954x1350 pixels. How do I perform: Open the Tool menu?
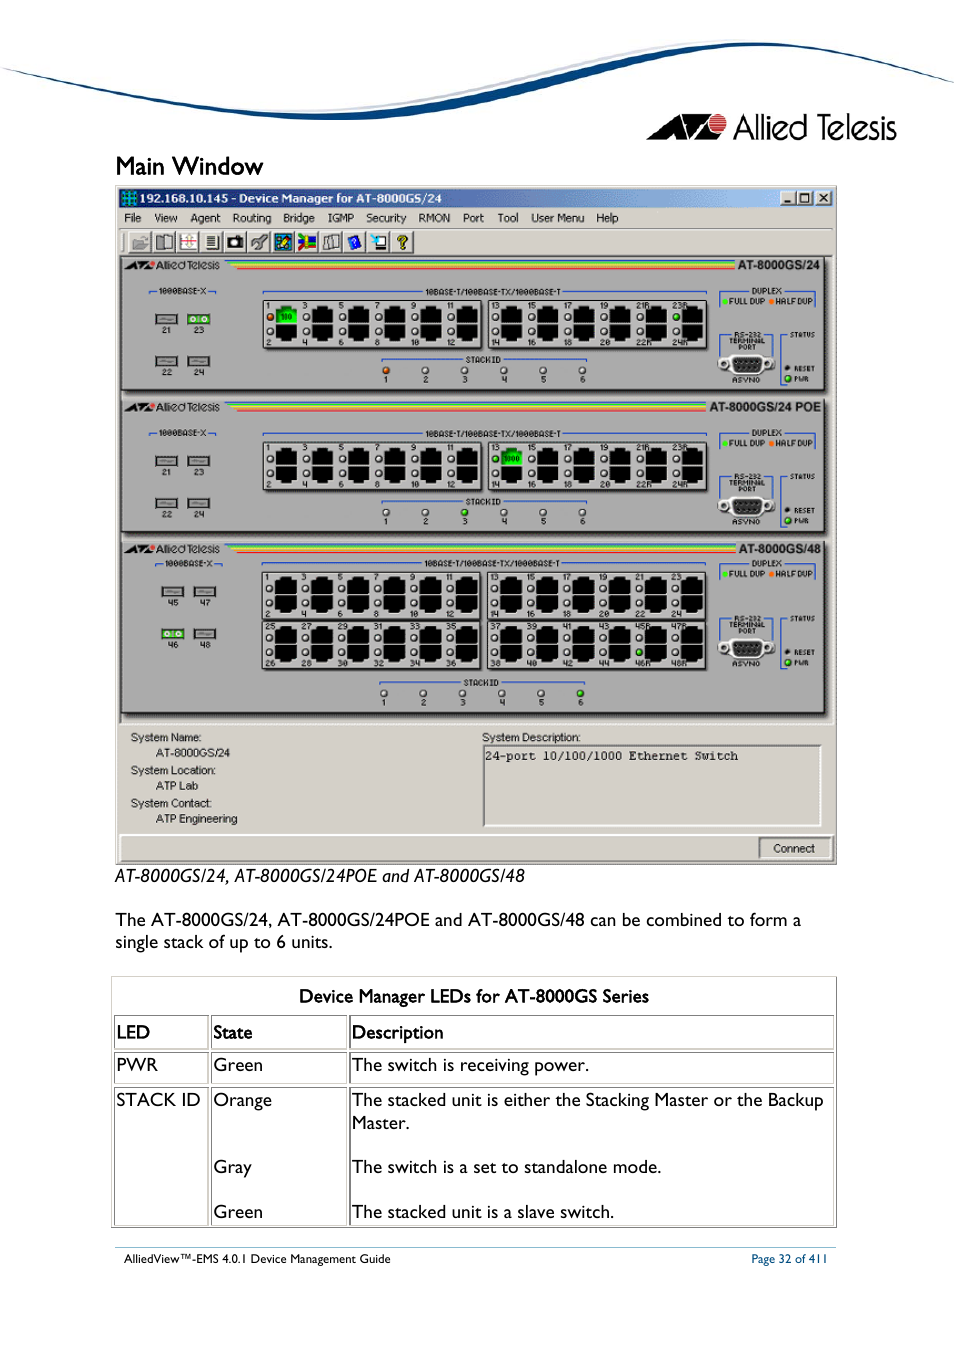tap(508, 218)
